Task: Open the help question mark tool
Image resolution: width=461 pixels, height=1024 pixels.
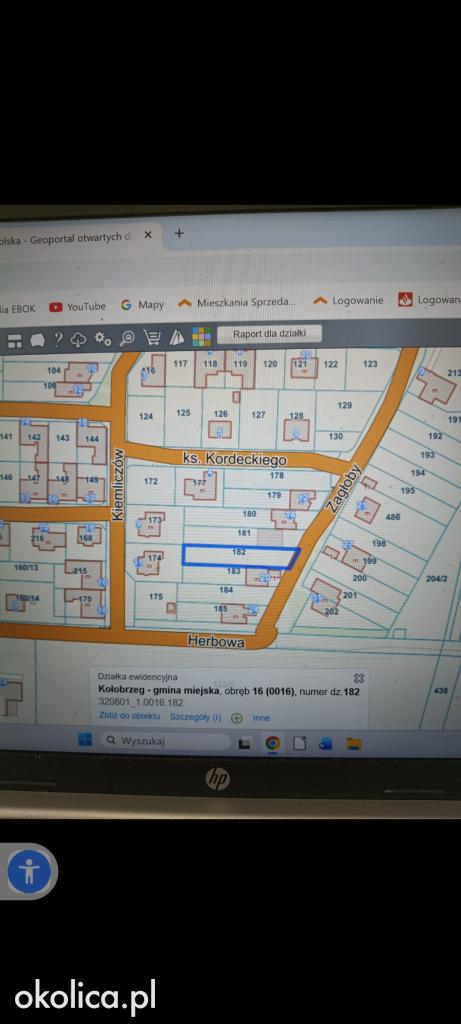Action: 58,339
